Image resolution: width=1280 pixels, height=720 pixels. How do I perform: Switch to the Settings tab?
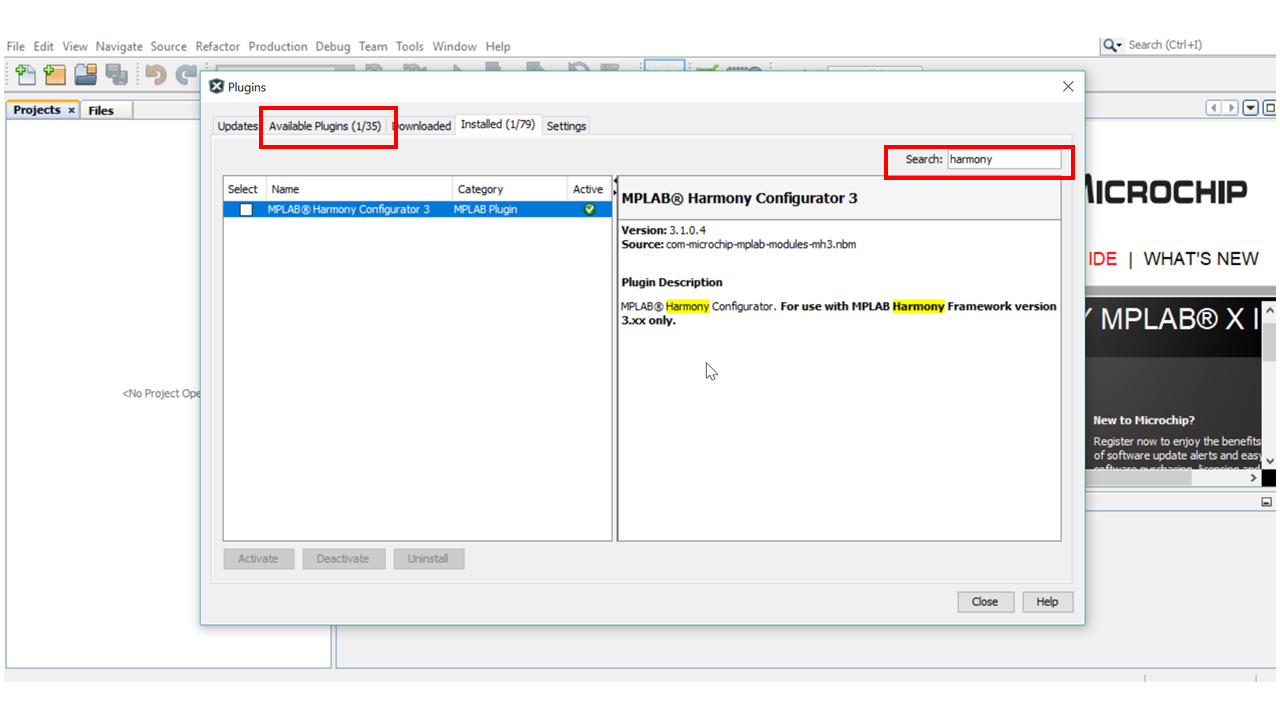[566, 126]
